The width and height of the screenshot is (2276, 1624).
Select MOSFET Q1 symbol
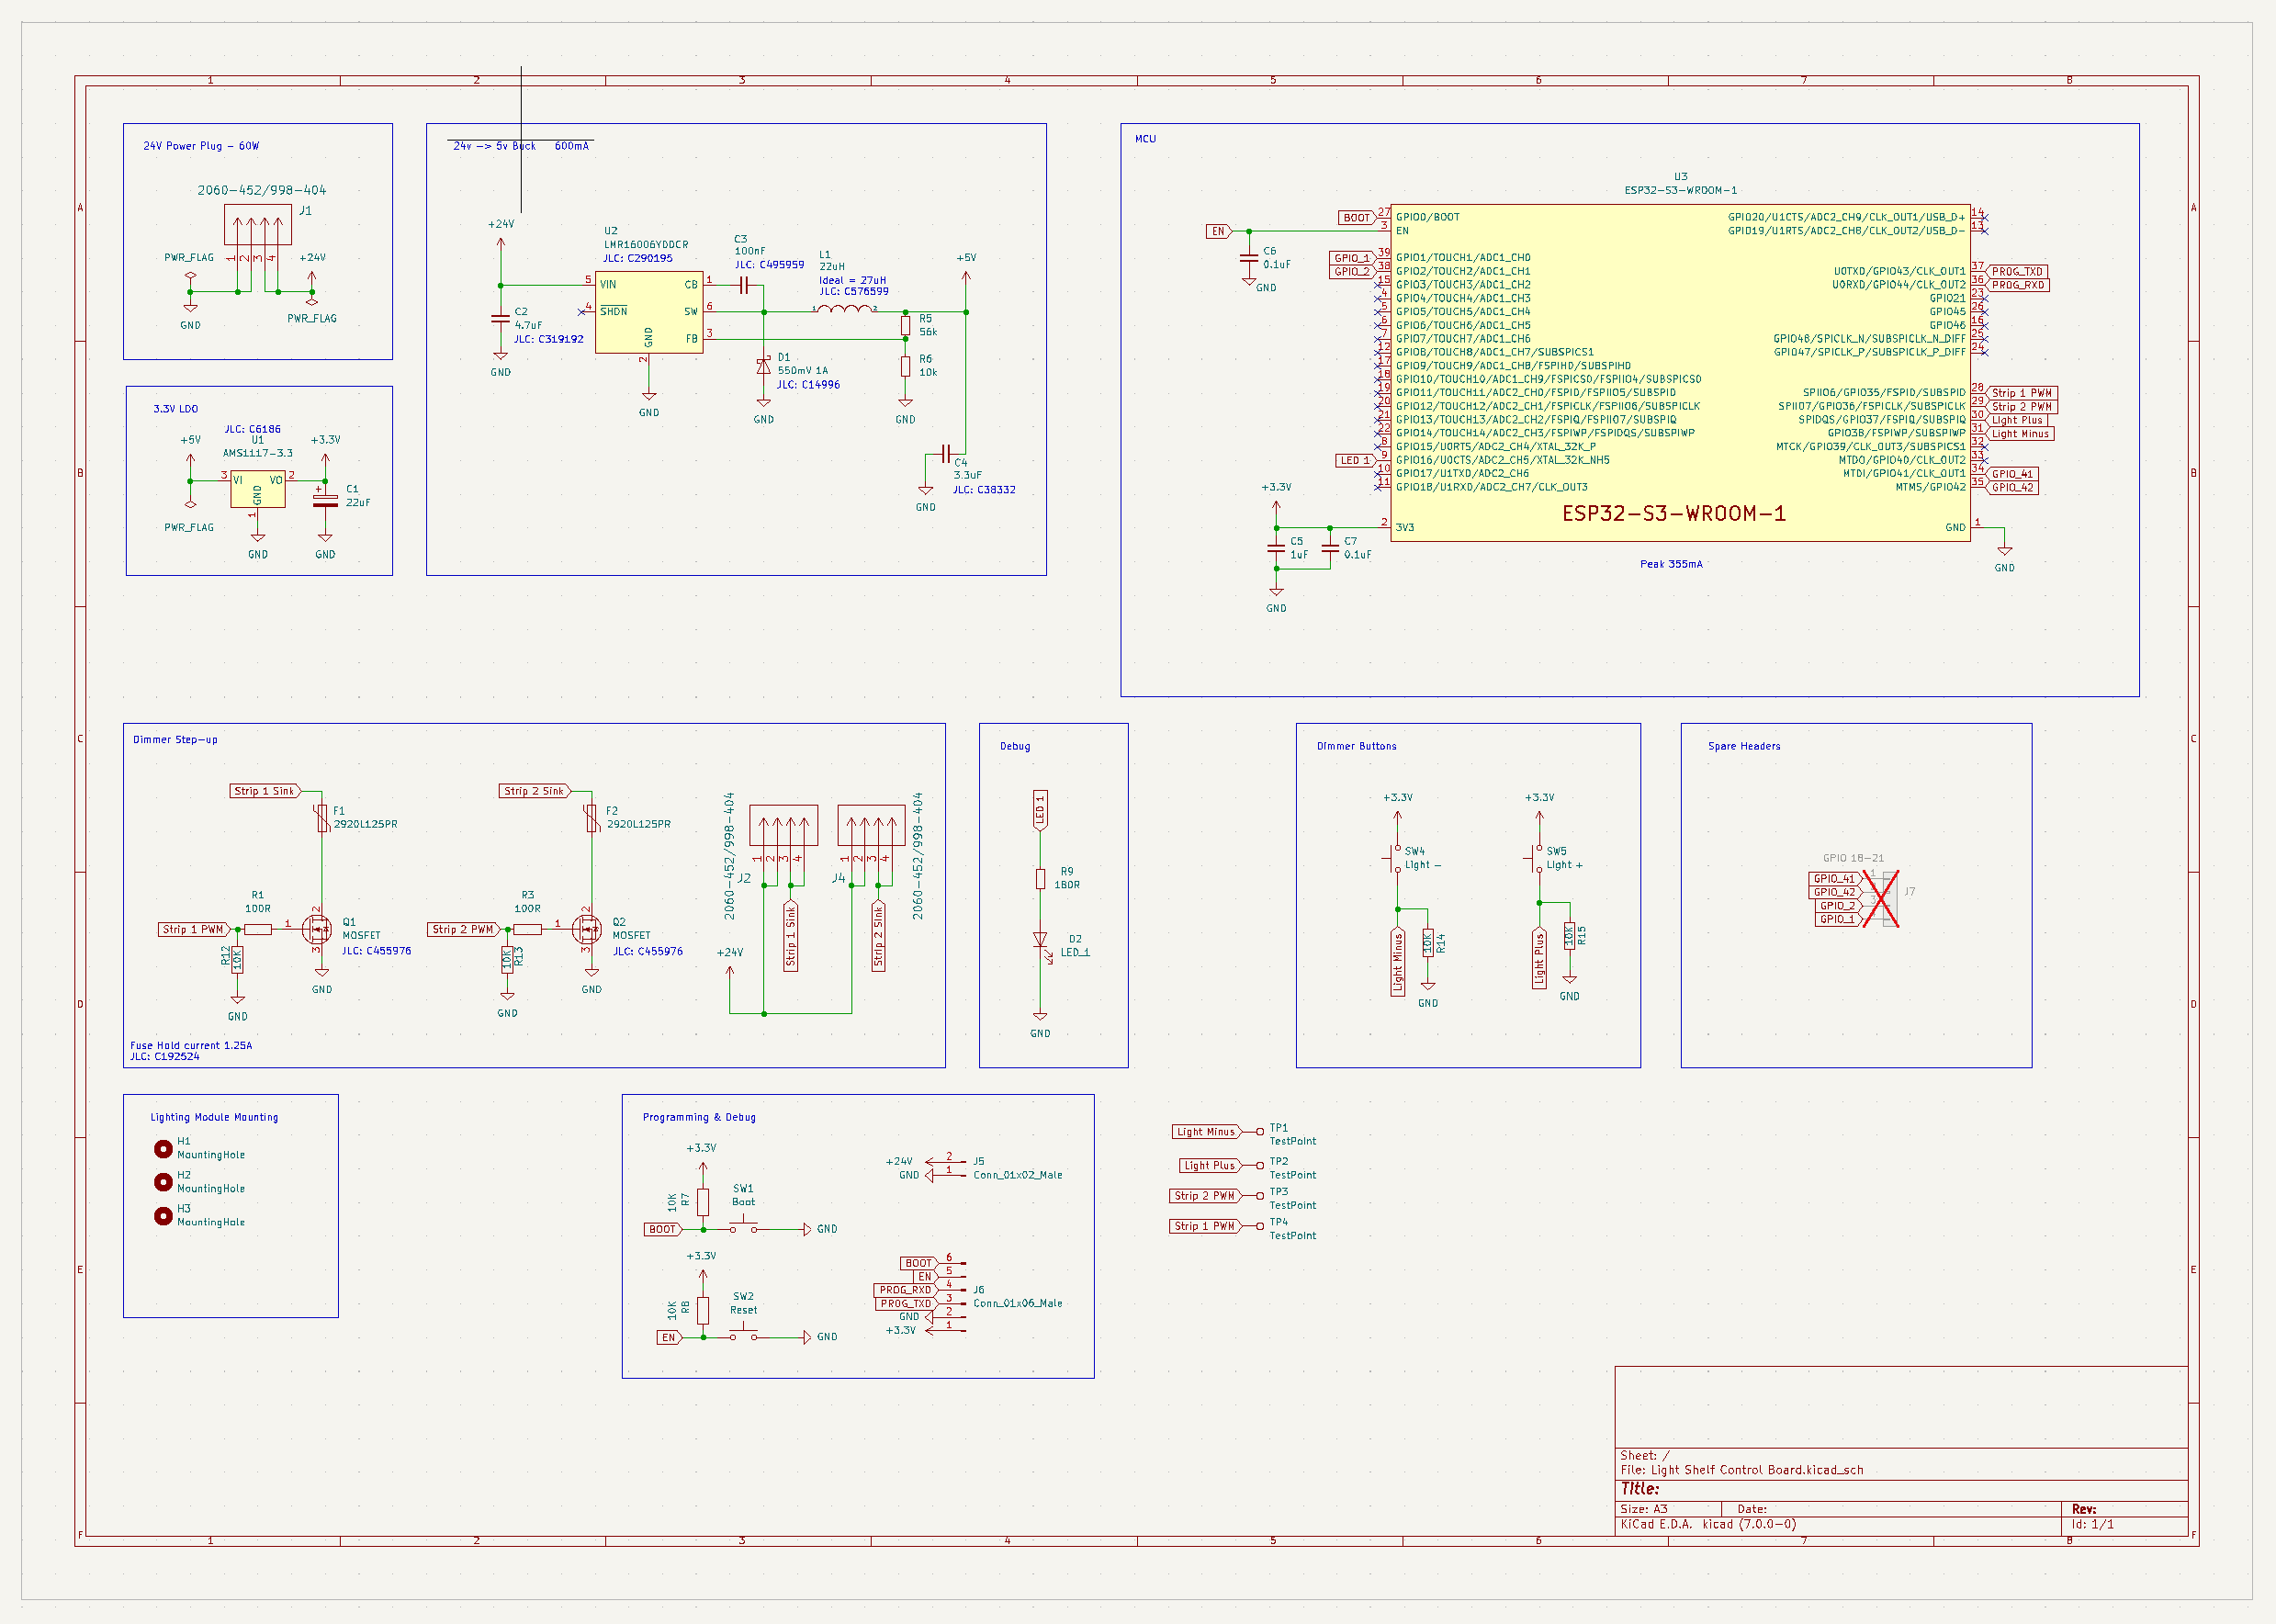318,929
